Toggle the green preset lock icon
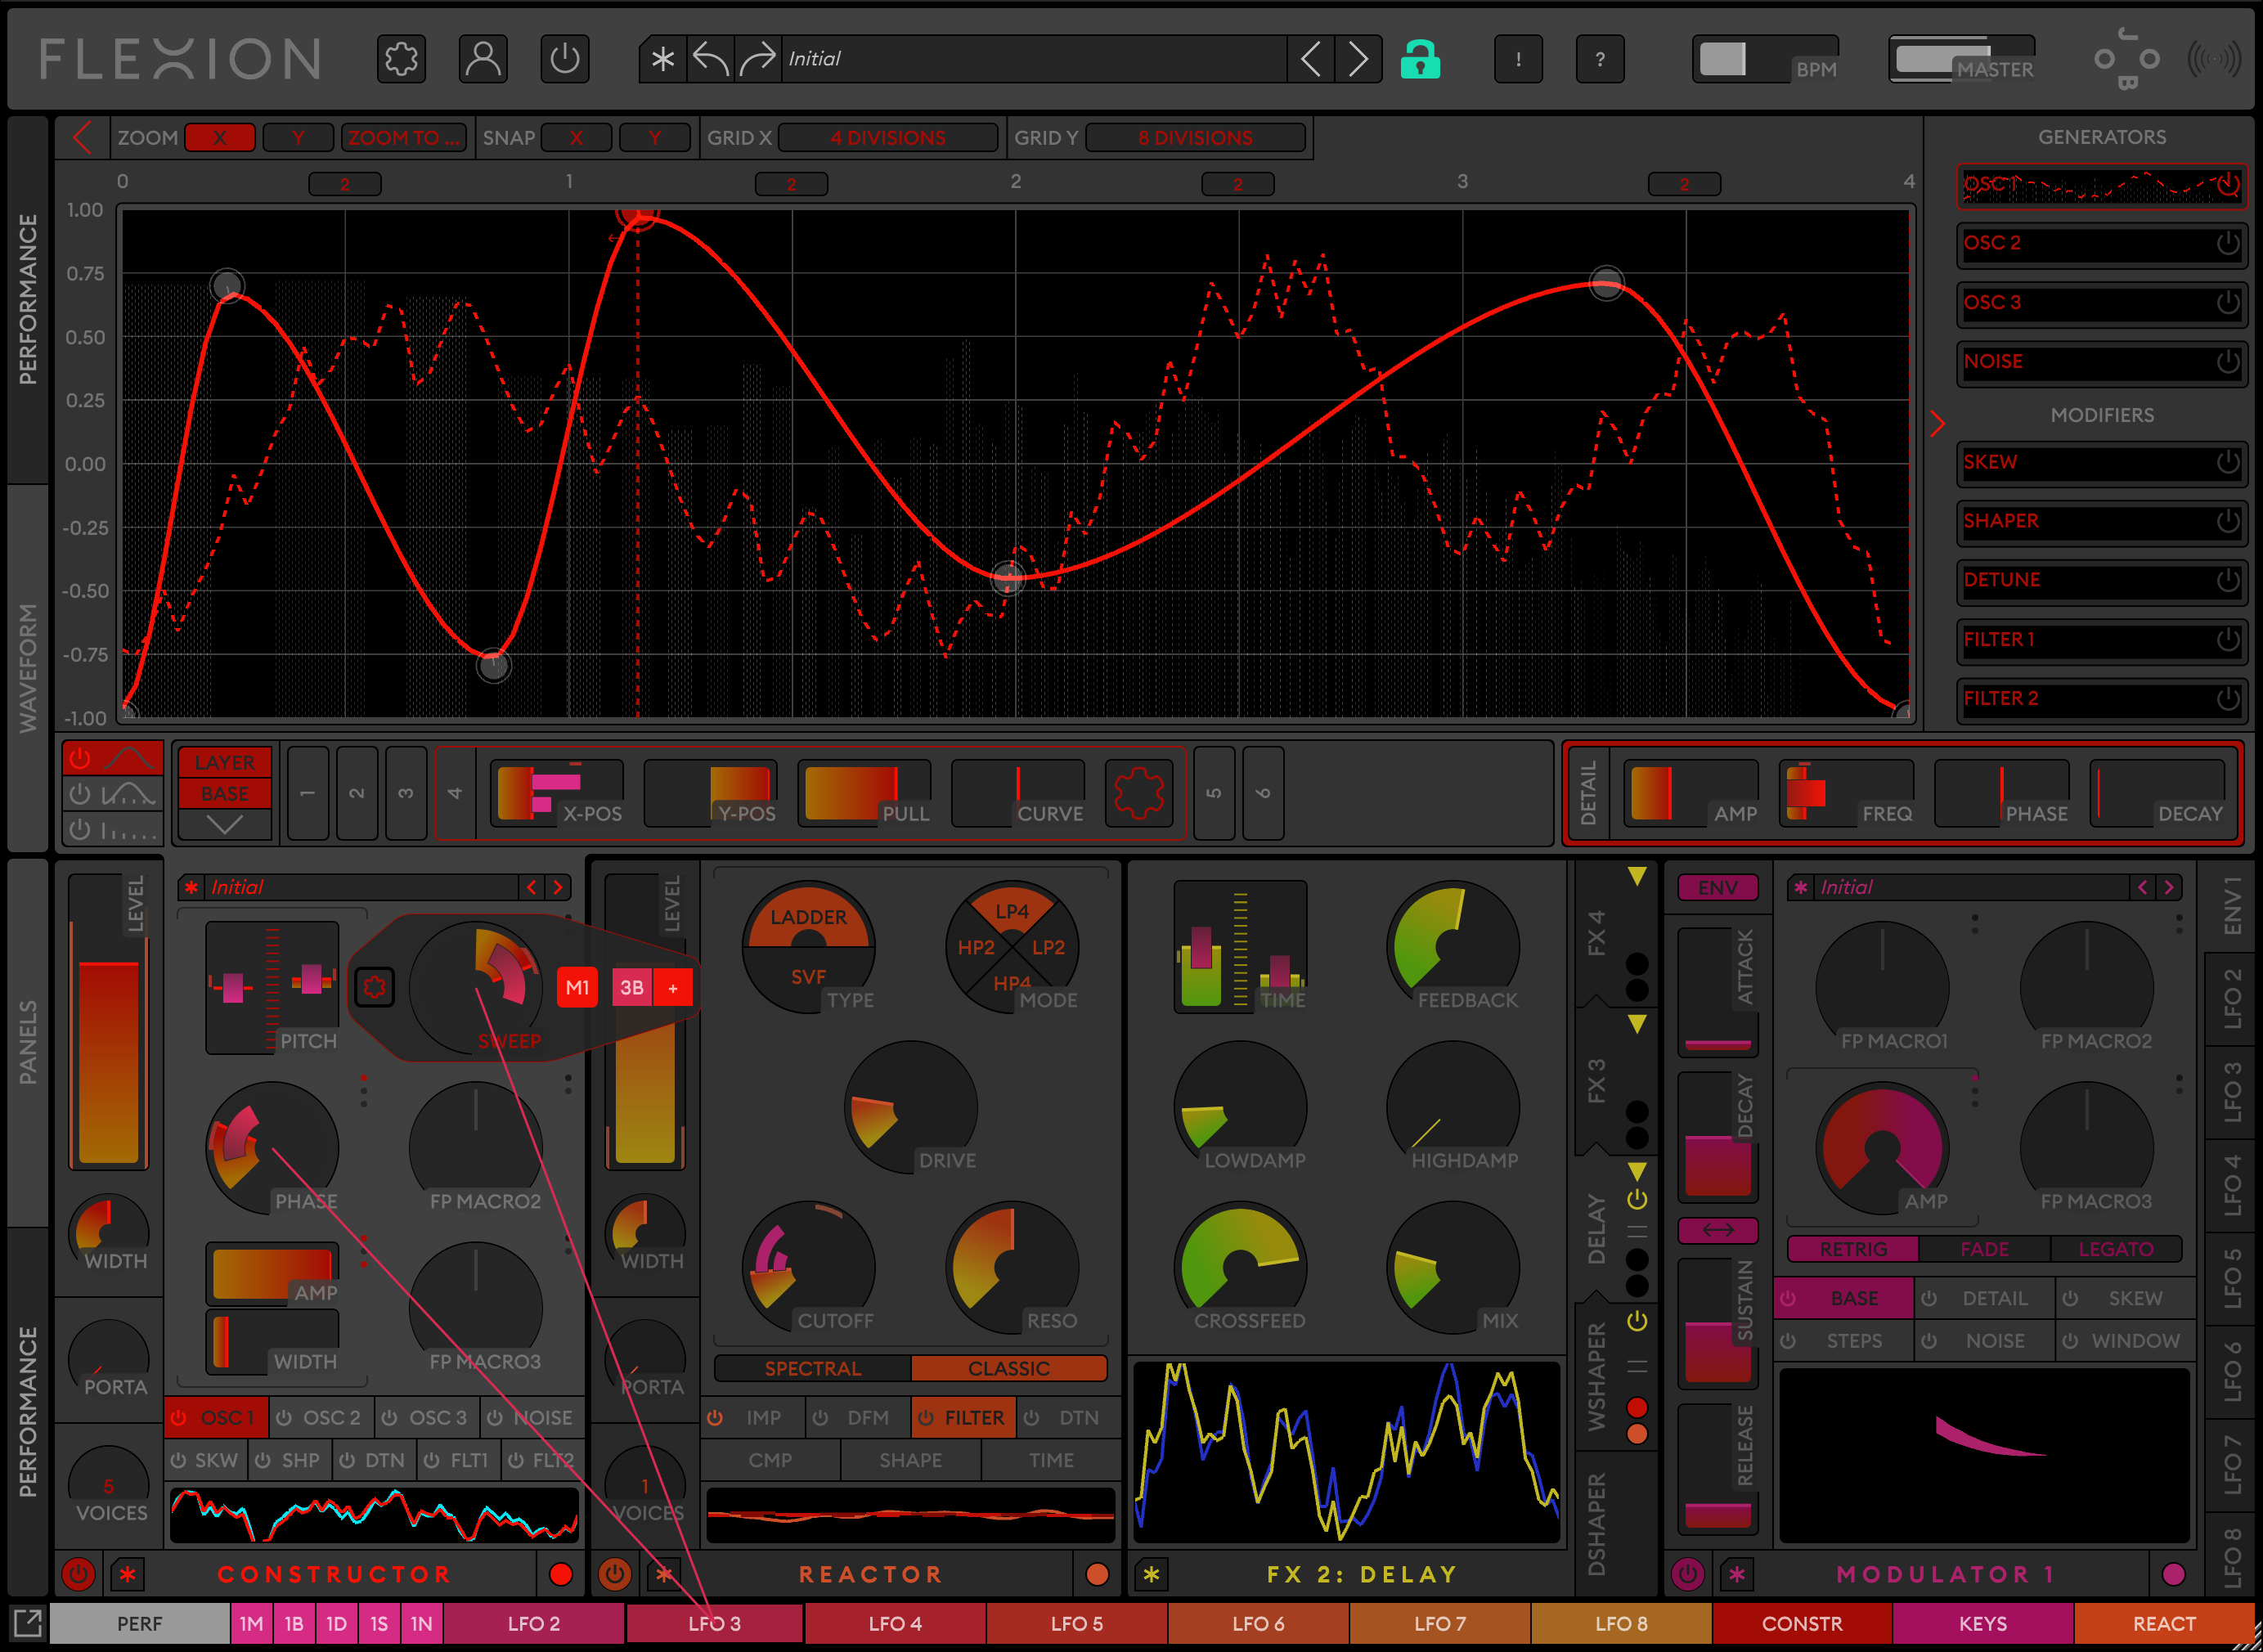This screenshot has height=1652, width=2263. 1420,59
